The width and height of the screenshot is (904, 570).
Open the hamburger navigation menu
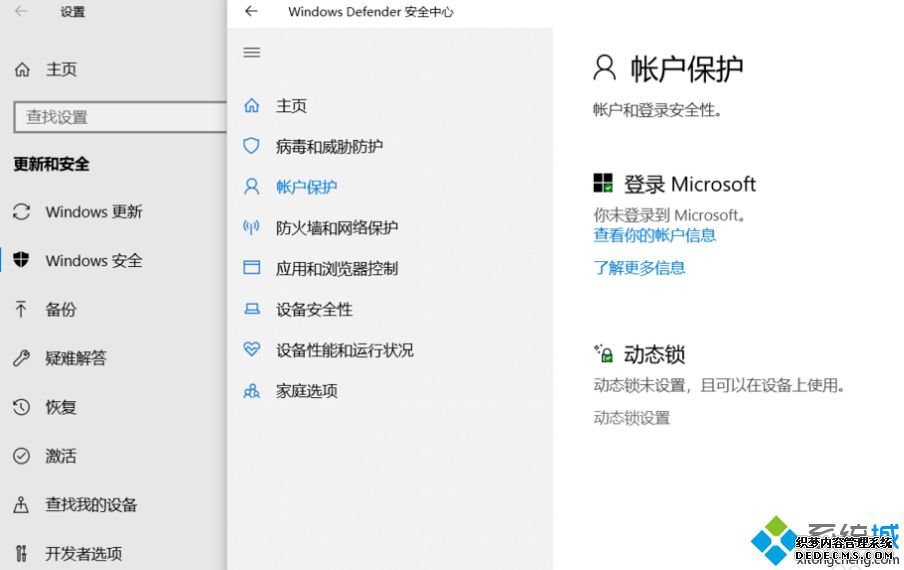pyautogui.click(x=251, y=52)
